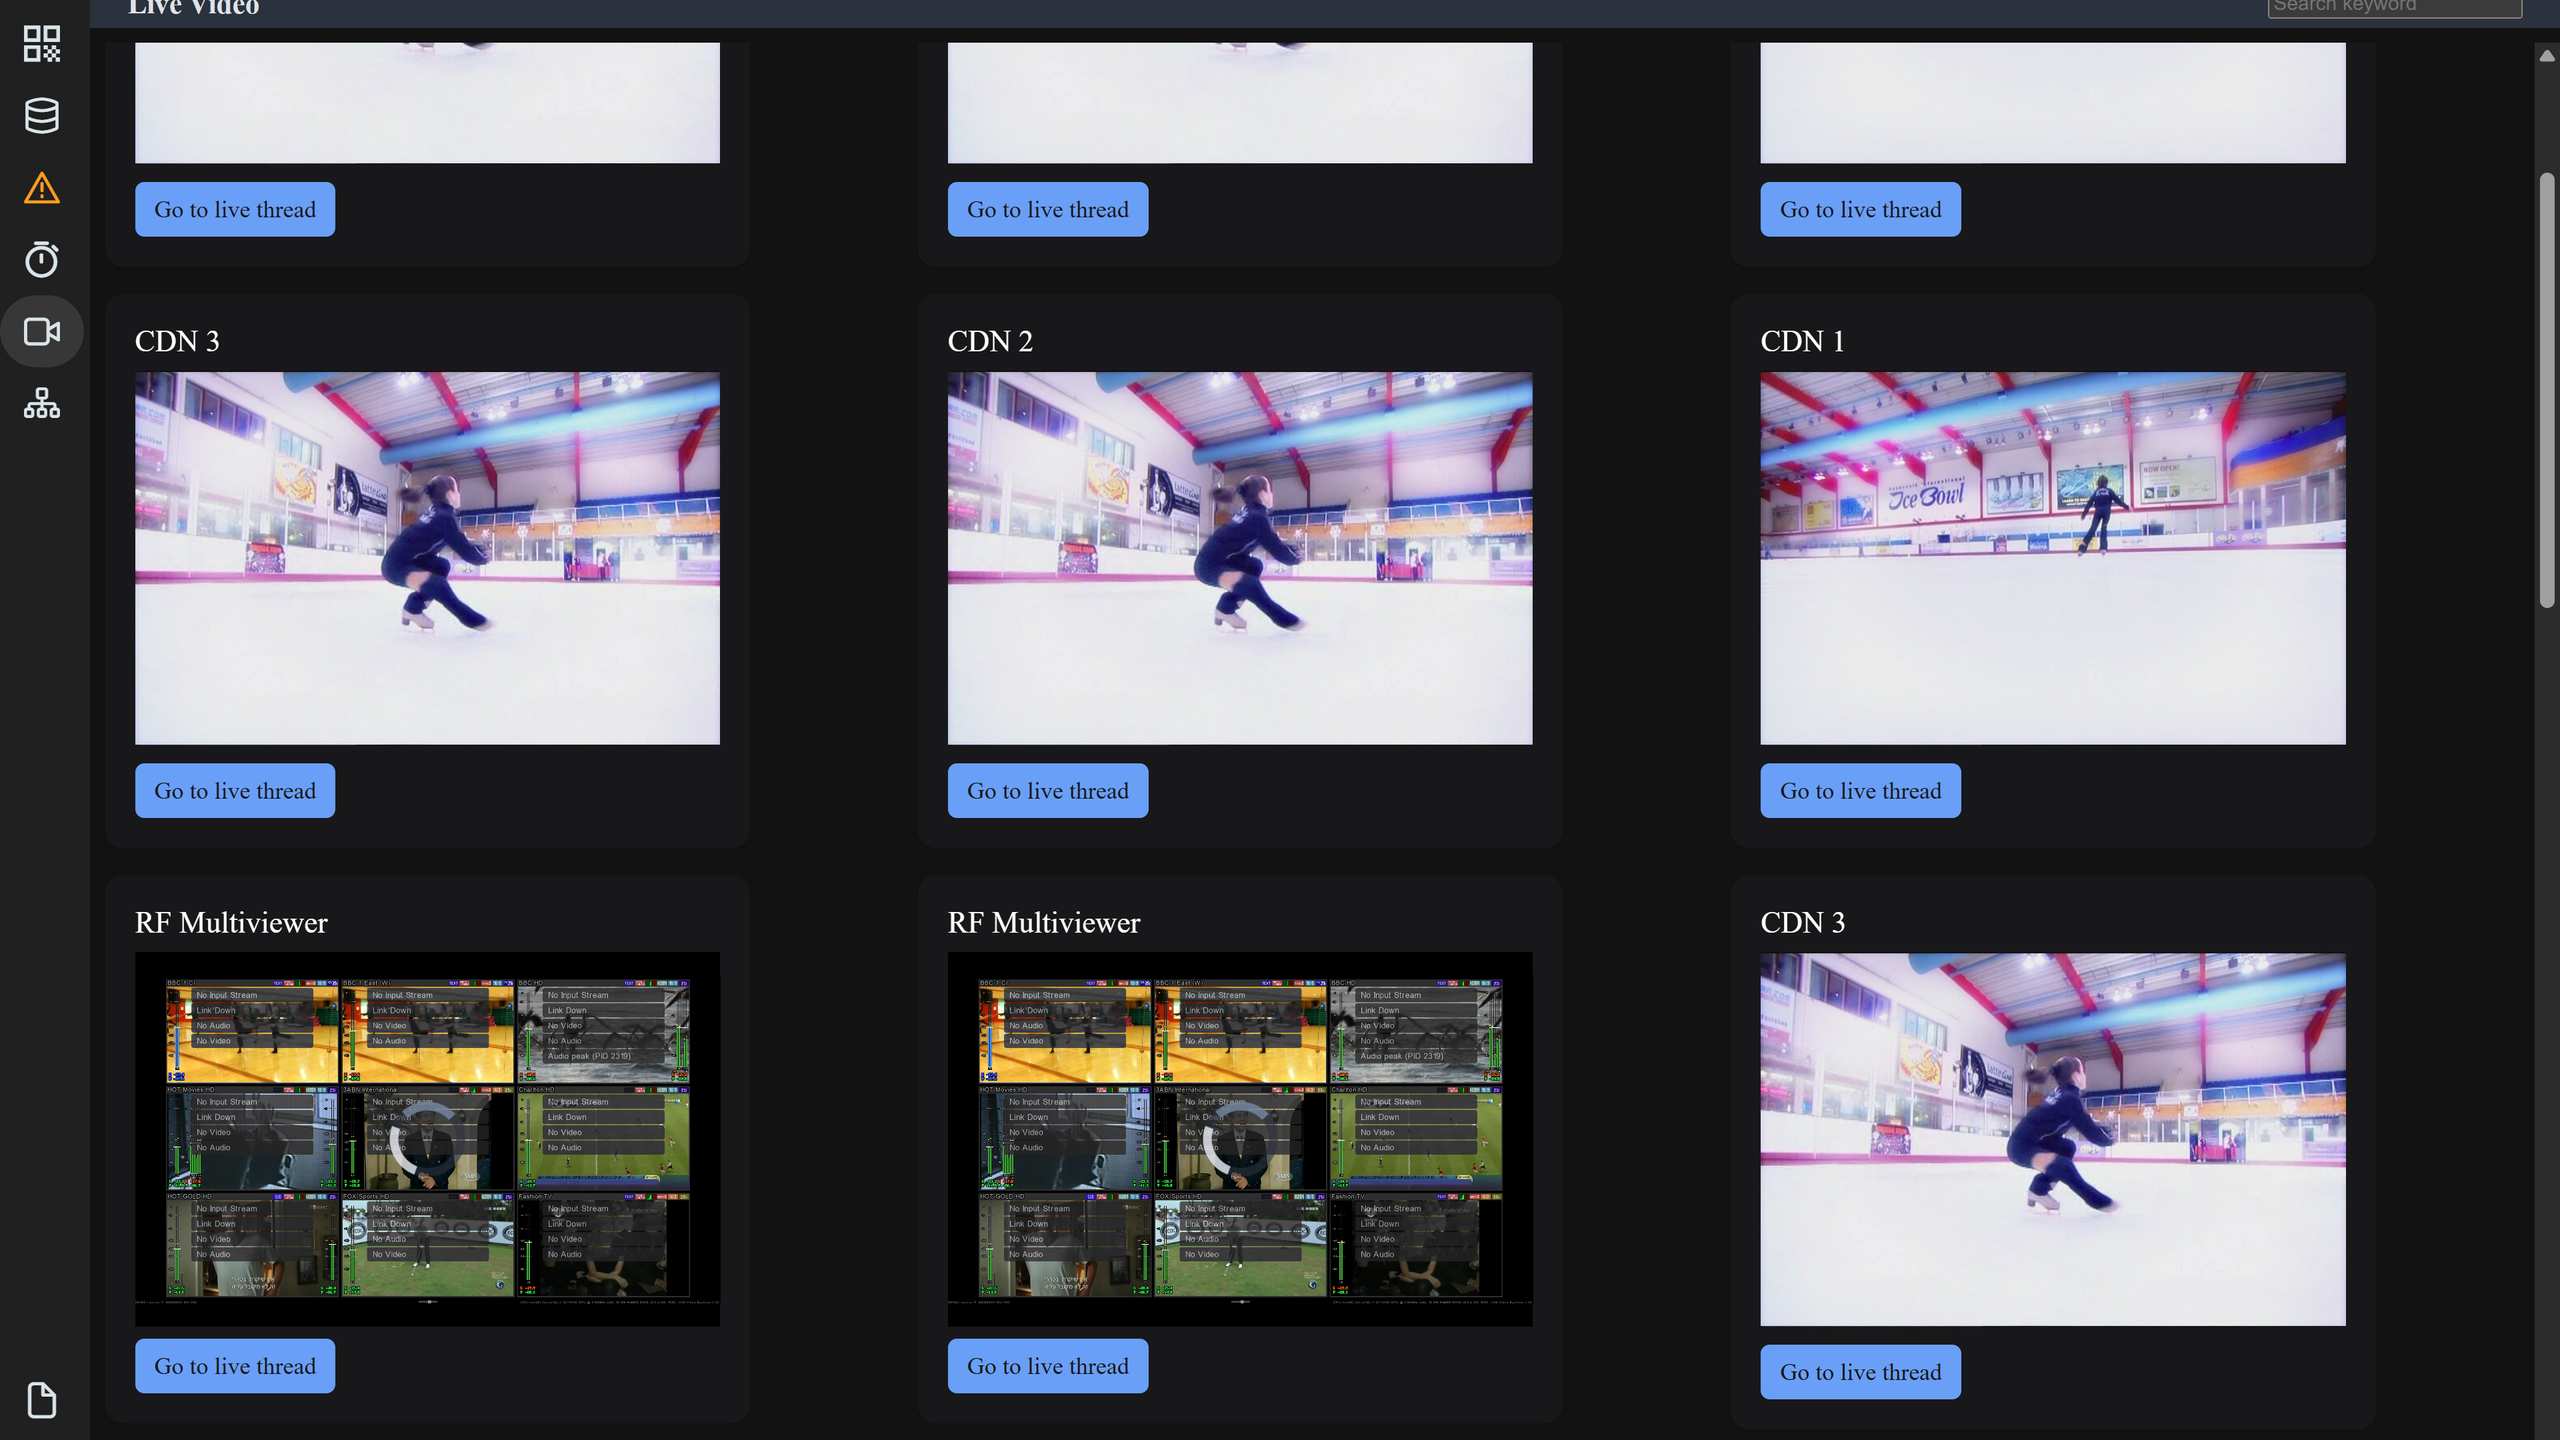Go to live thread under second RF Multiviewer

(1047, 1365)
